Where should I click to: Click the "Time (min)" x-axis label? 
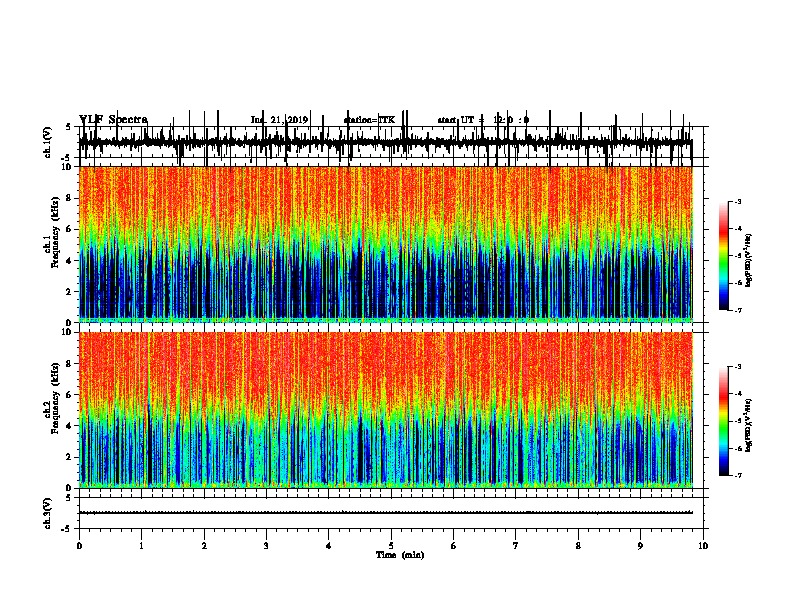pos(400,555)
